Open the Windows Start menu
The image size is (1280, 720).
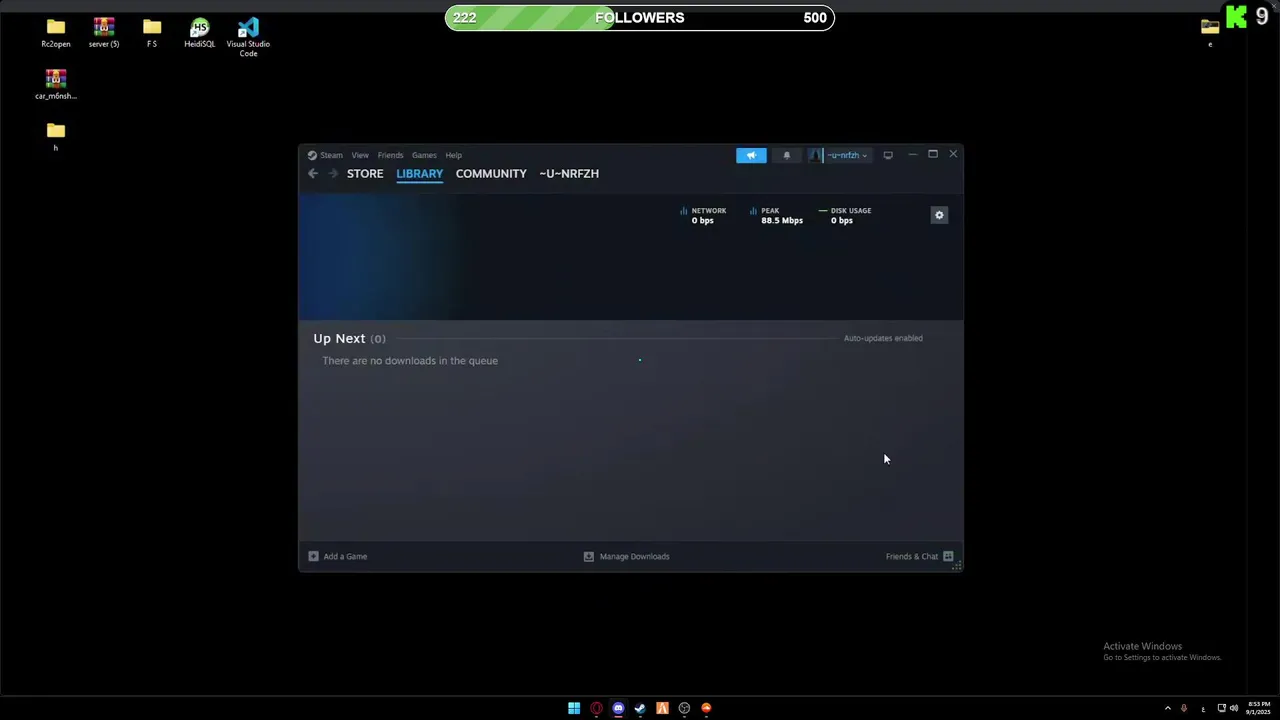(574, 708)
